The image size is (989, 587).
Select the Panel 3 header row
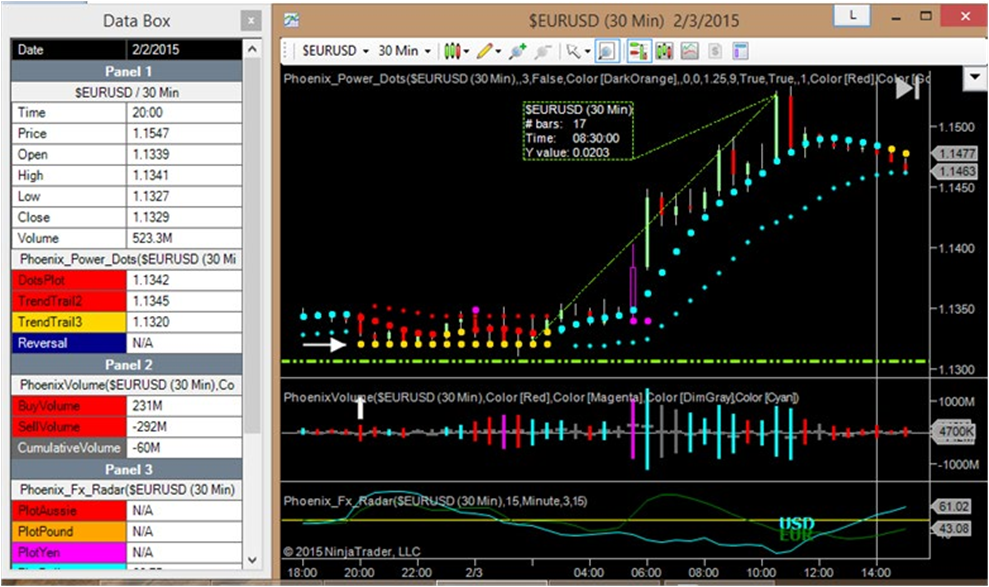click(126, 469)
